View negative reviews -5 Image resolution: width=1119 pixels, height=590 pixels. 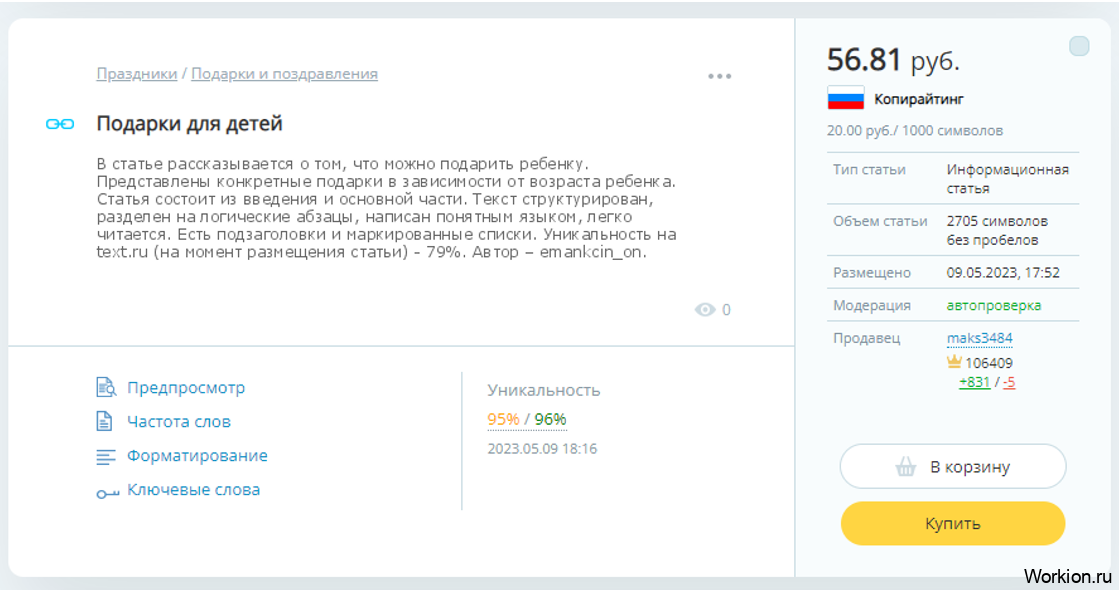point(1009,382)
